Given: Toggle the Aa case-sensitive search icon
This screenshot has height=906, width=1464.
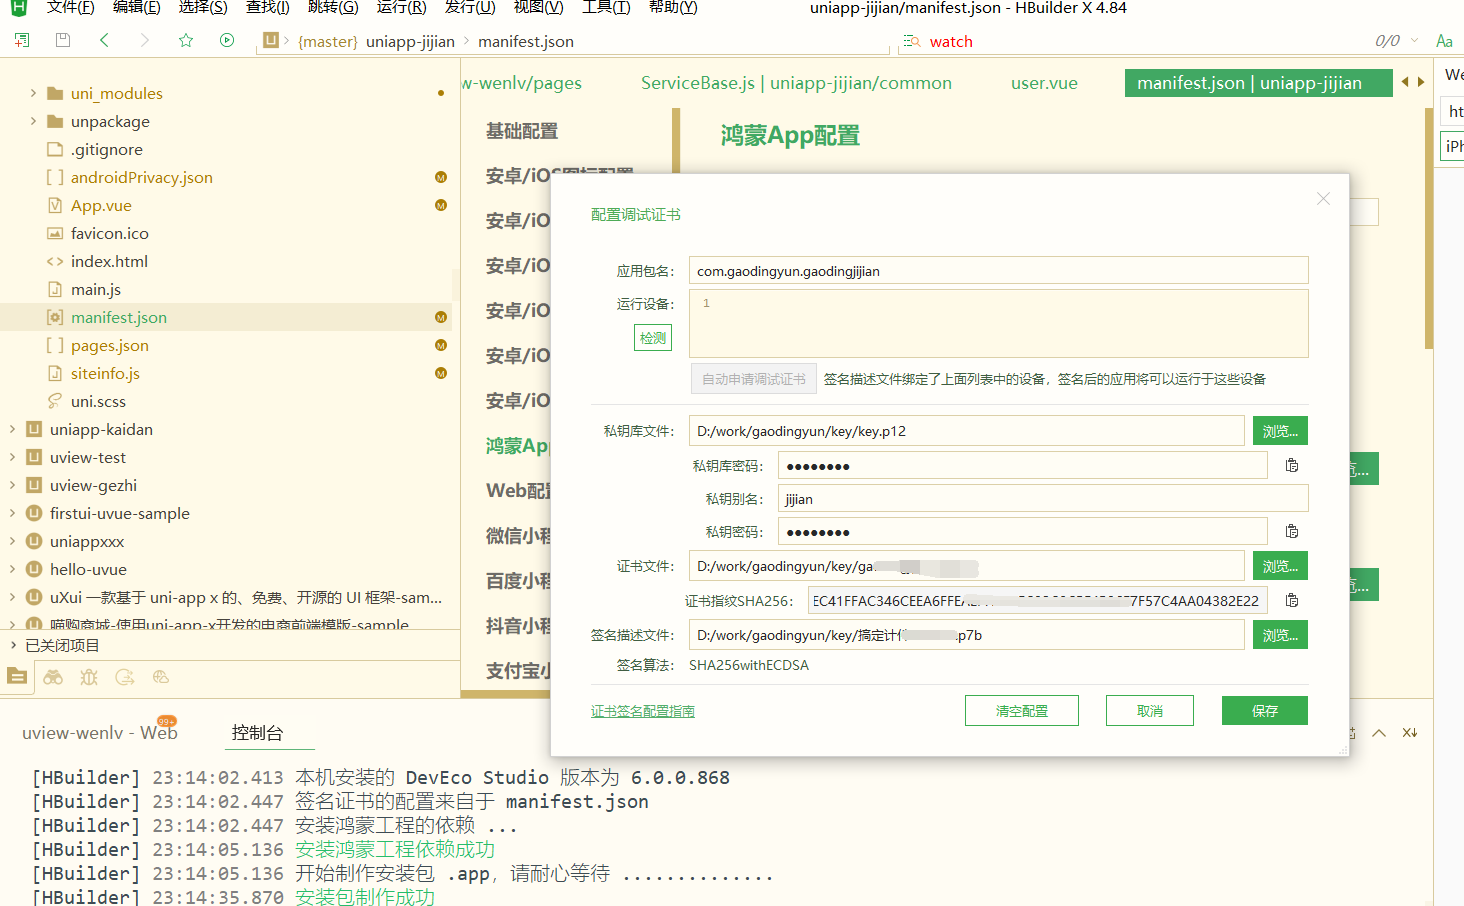Looking at the screenshot, I should 1444,41.
